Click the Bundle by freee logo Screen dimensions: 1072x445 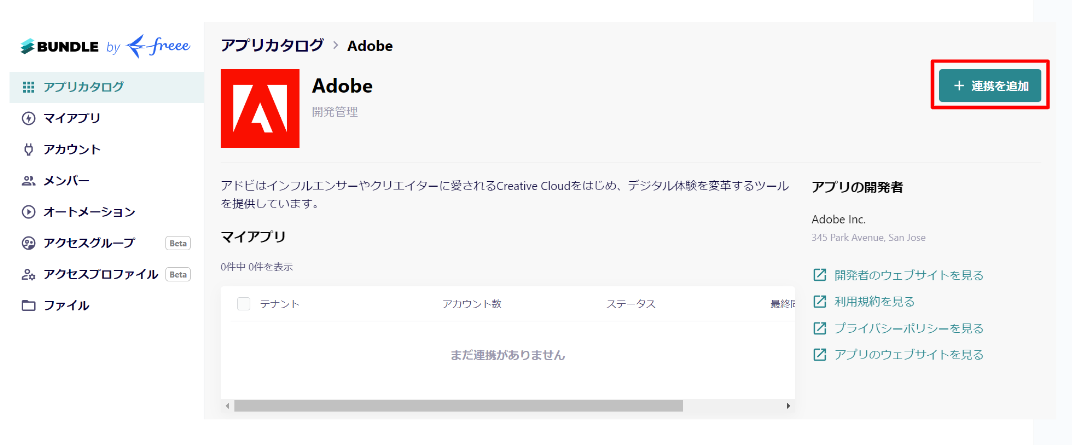[105, 46]
